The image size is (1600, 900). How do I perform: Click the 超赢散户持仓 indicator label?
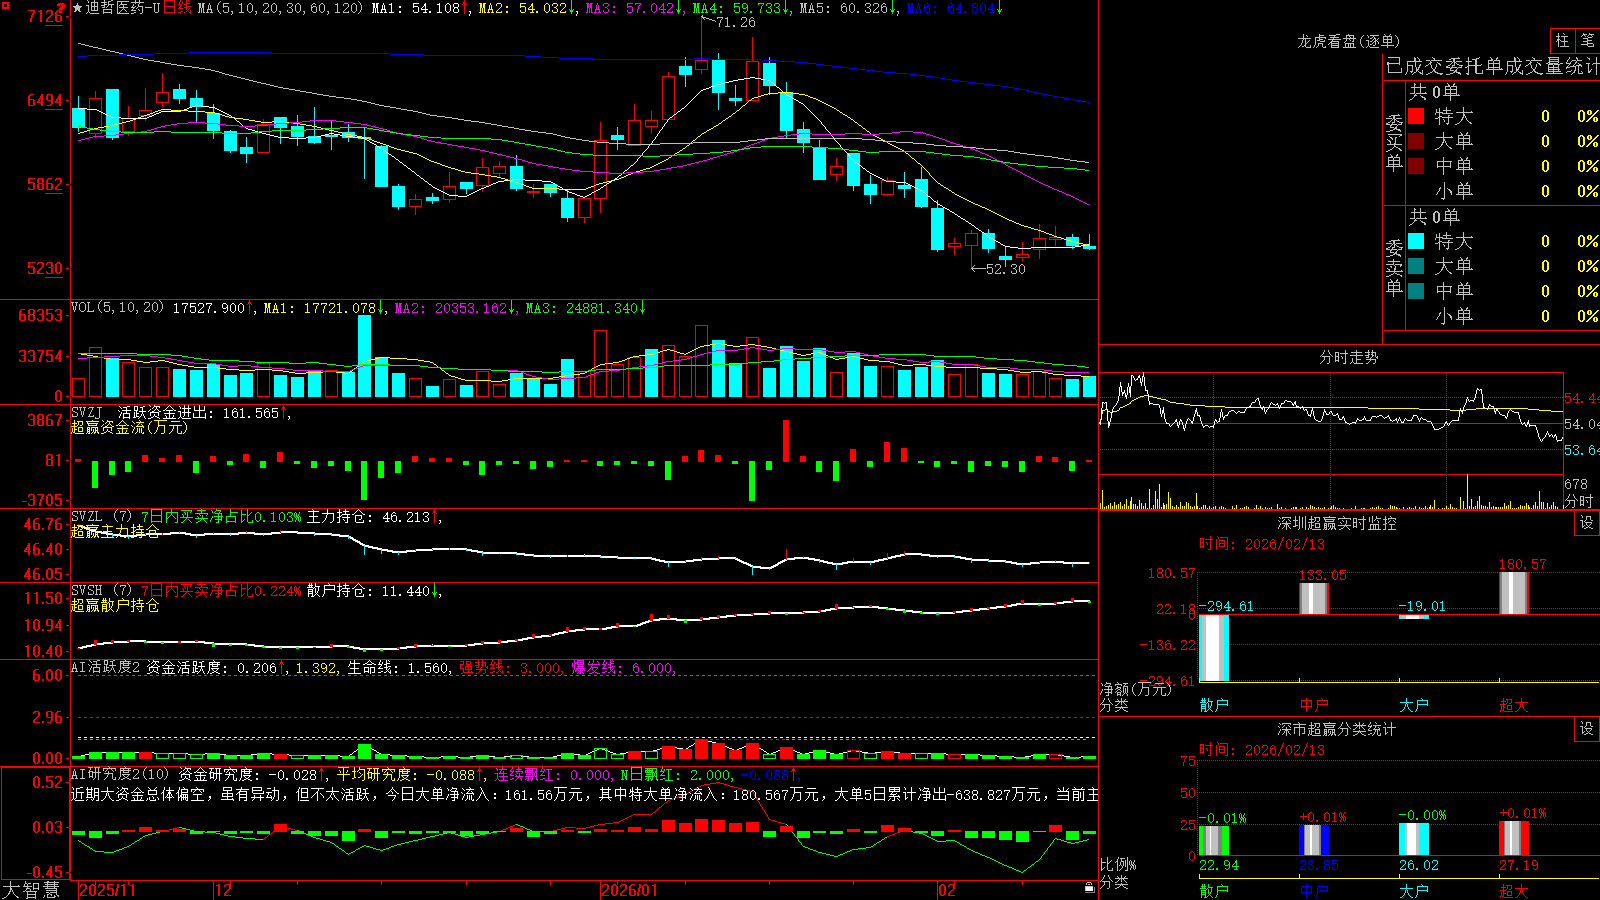tap(115, 606)
